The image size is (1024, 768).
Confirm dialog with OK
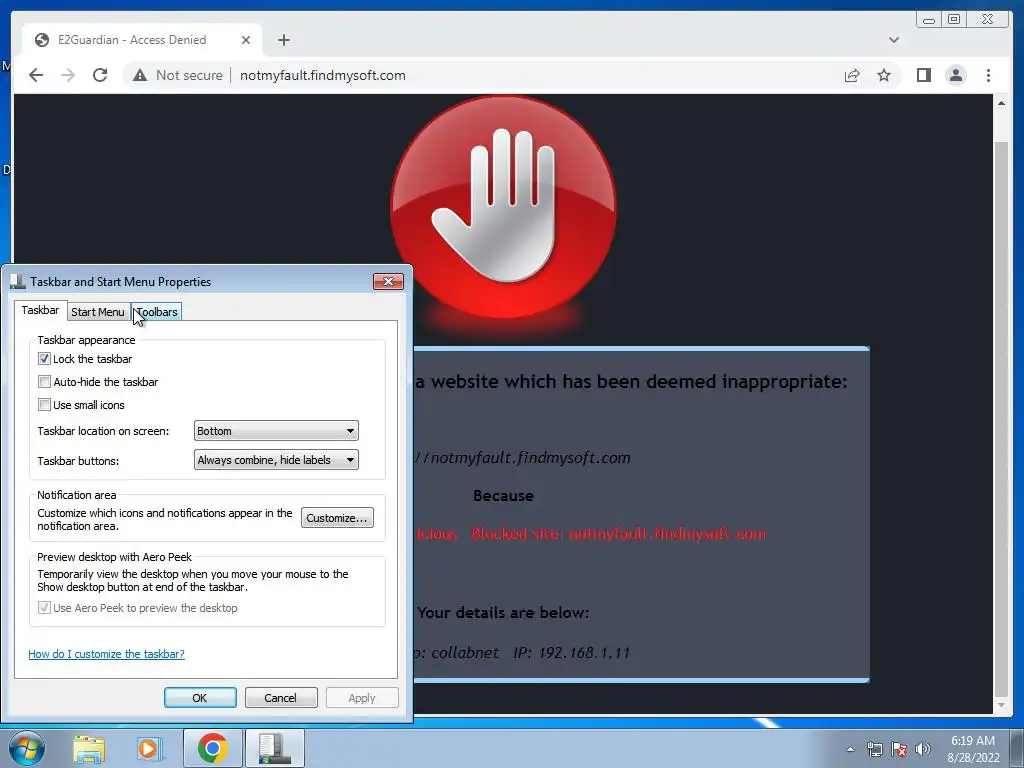click(x=200, y=697)
